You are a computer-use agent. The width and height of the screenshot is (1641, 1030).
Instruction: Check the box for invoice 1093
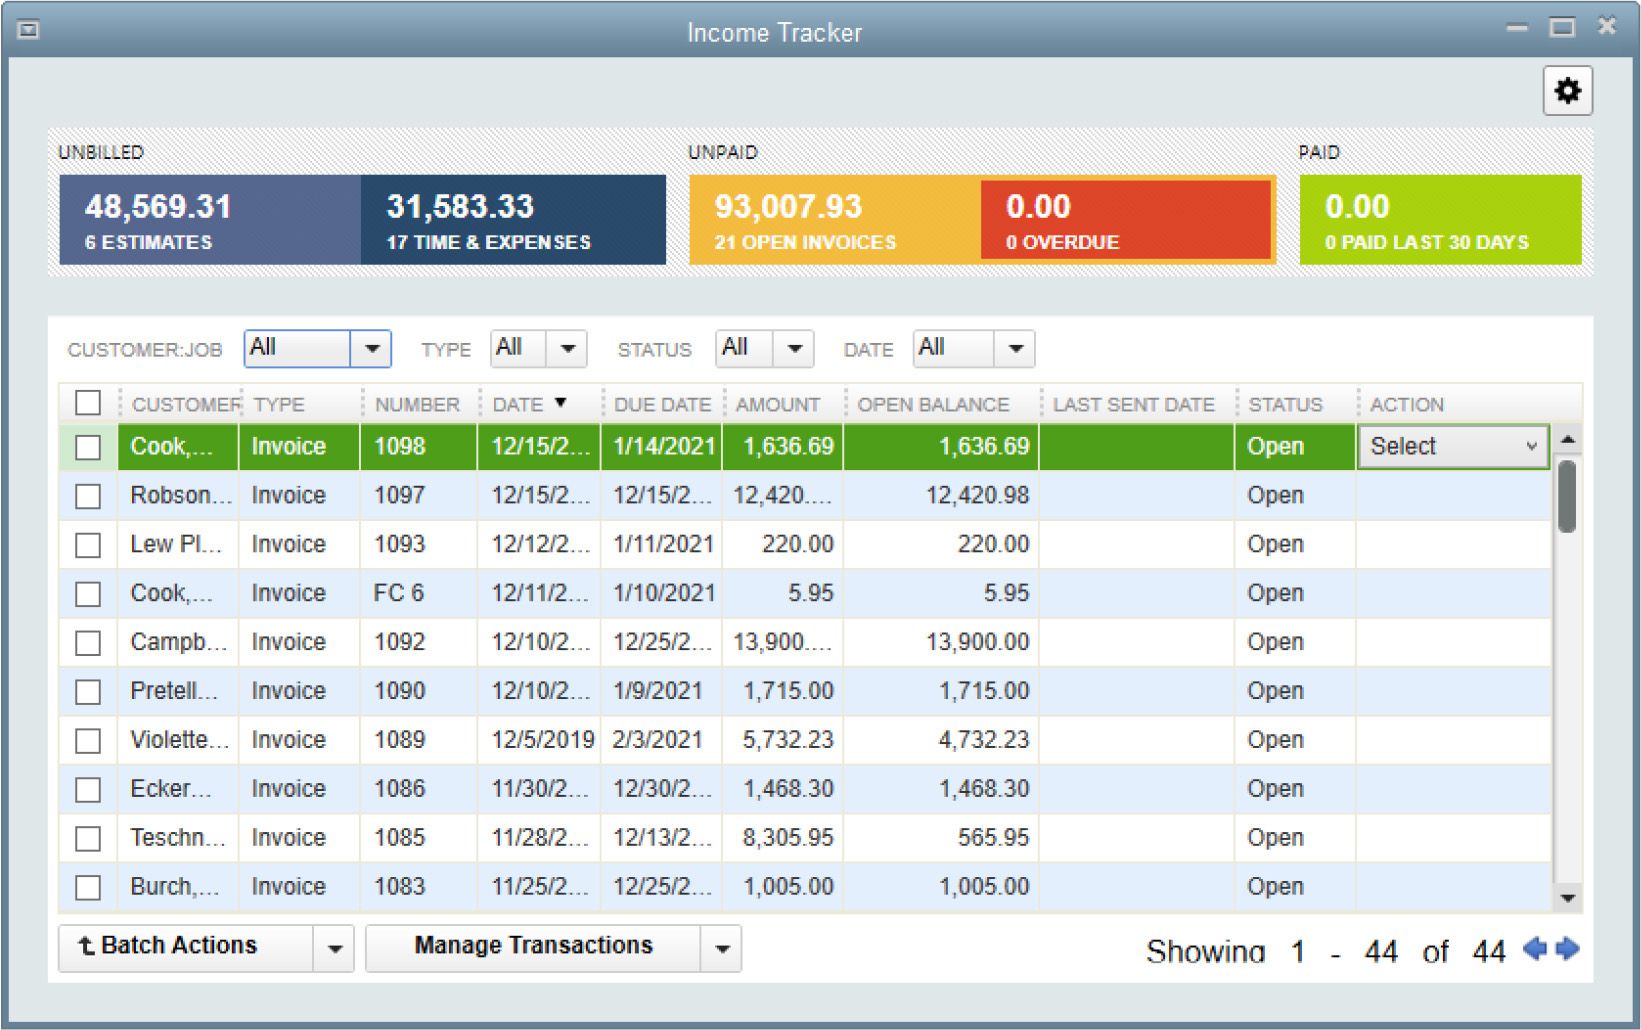coord(88,545)
